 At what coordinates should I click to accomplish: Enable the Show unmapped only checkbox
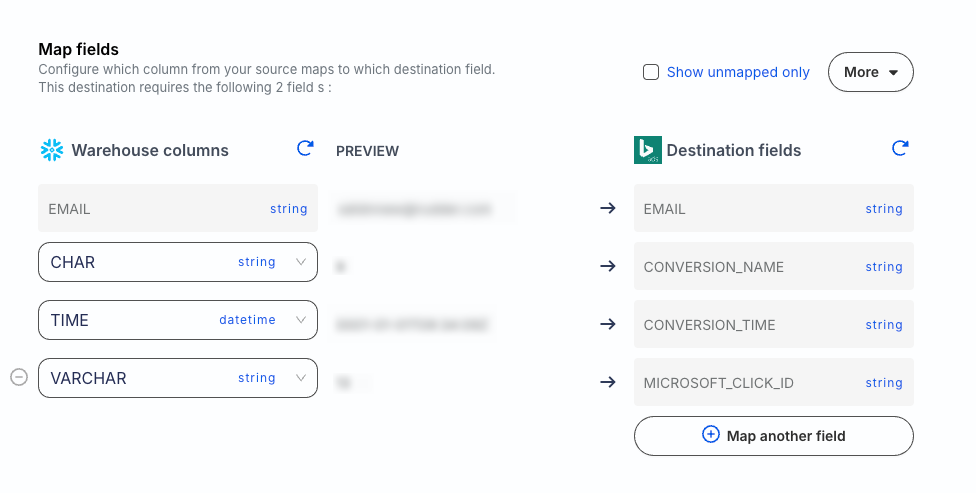(651, 72)
